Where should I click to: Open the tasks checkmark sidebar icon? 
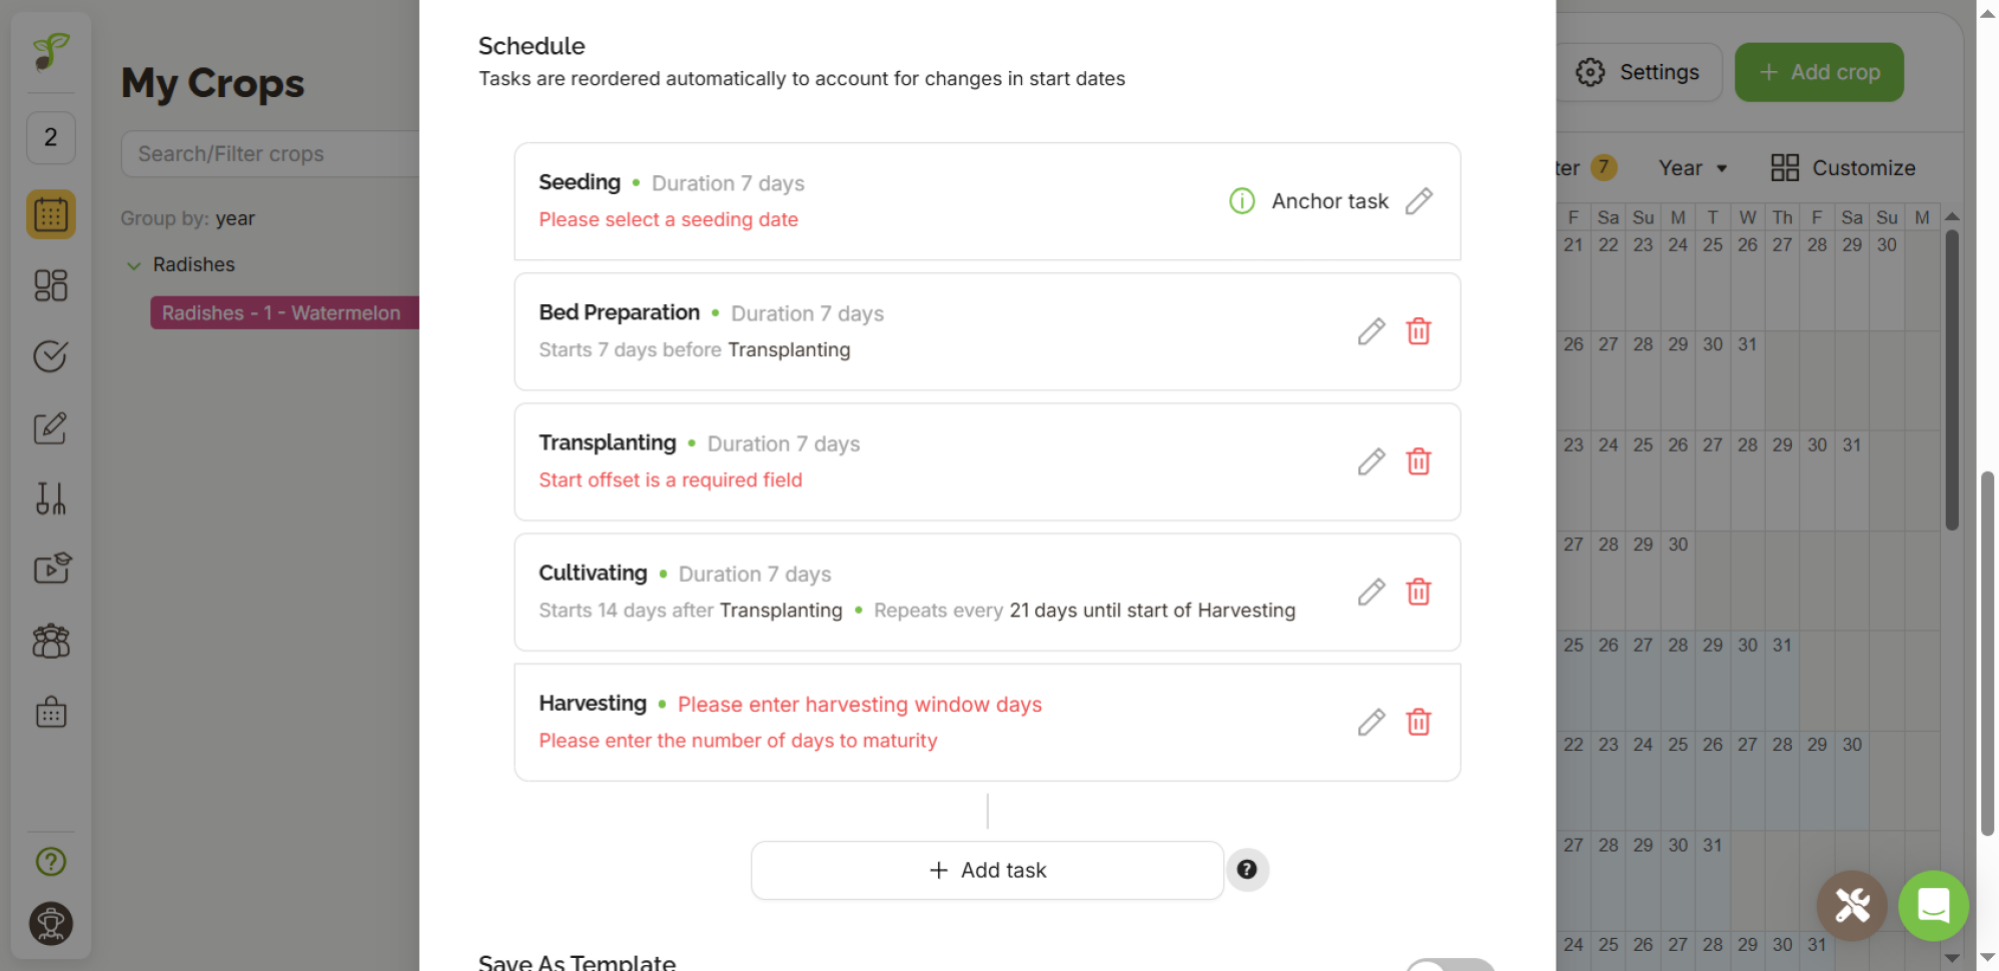point(50,356)
